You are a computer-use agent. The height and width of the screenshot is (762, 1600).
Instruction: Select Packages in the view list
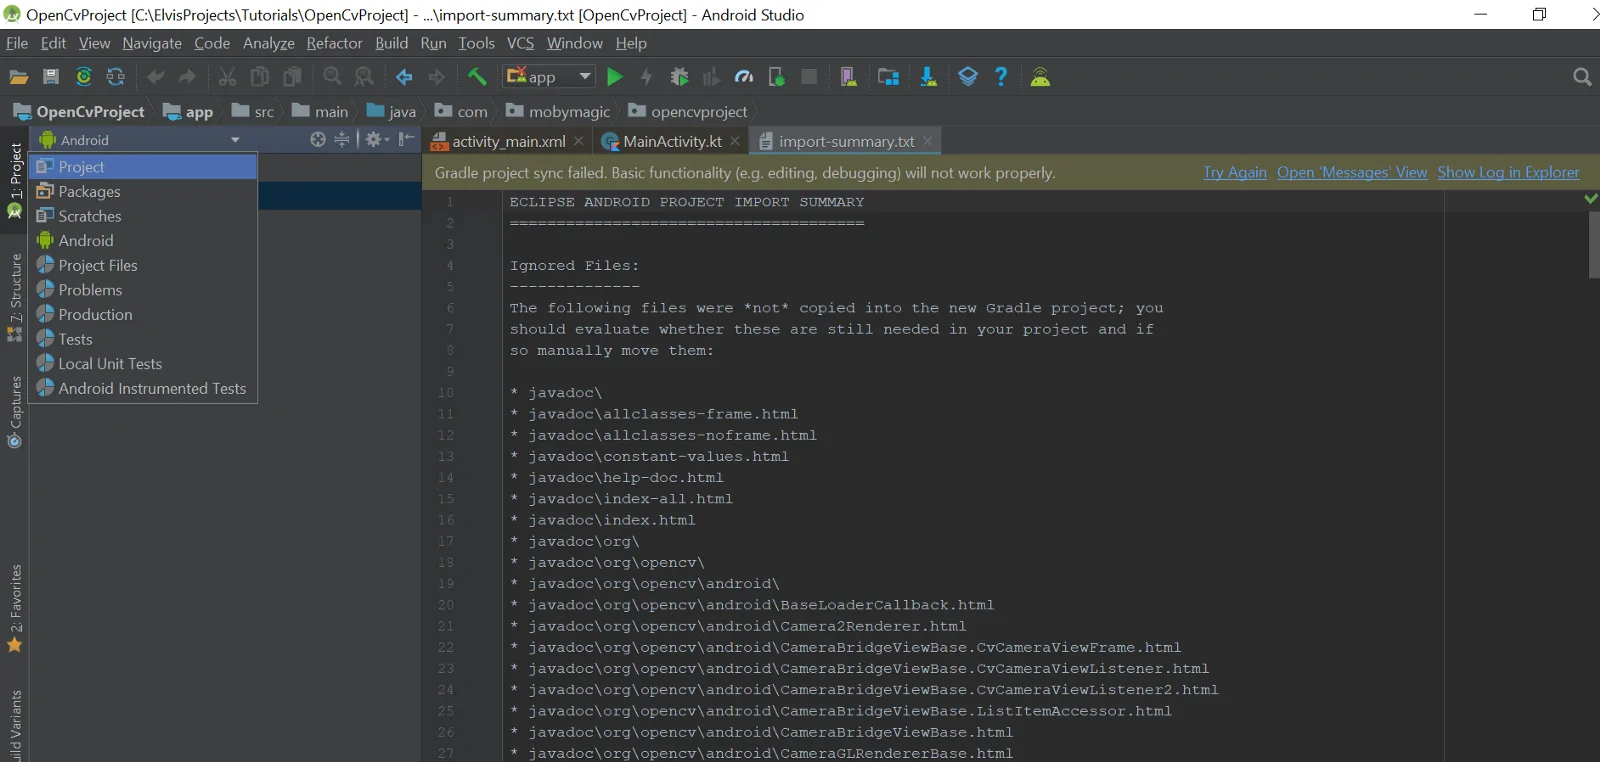[x=143, y=191]
